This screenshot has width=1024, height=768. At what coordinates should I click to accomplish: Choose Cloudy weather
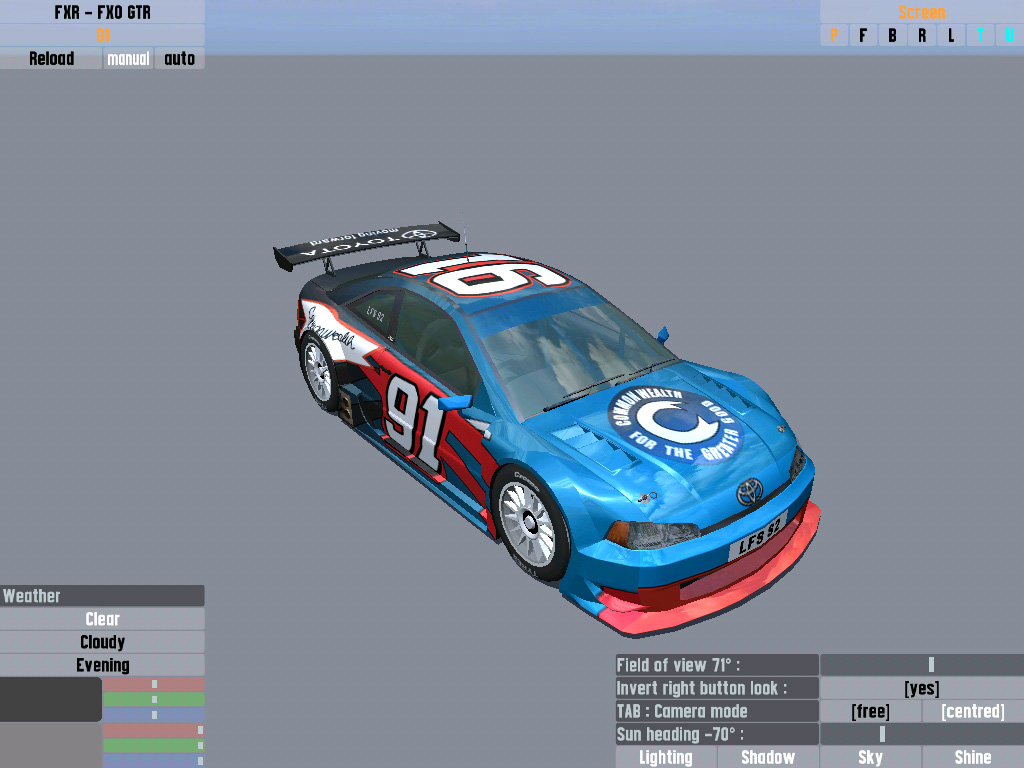pos(102,641)
